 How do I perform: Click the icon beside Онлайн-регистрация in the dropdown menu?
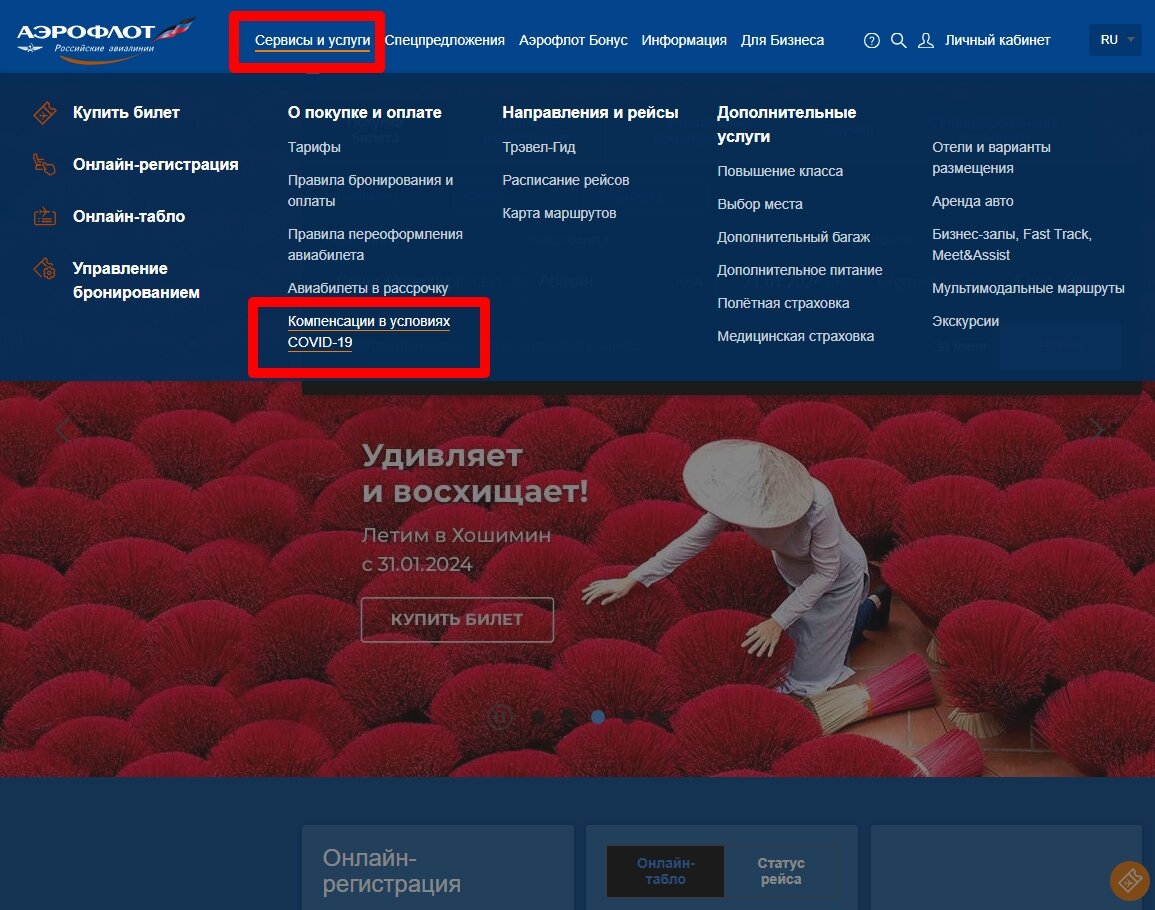(x=45, y=164)
